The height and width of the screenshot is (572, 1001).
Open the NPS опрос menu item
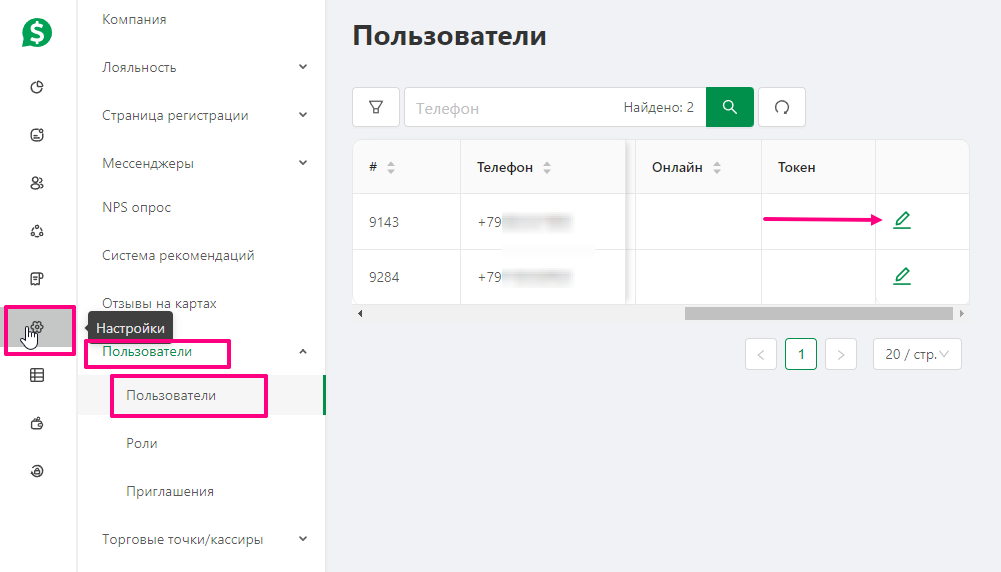[137, 207]
